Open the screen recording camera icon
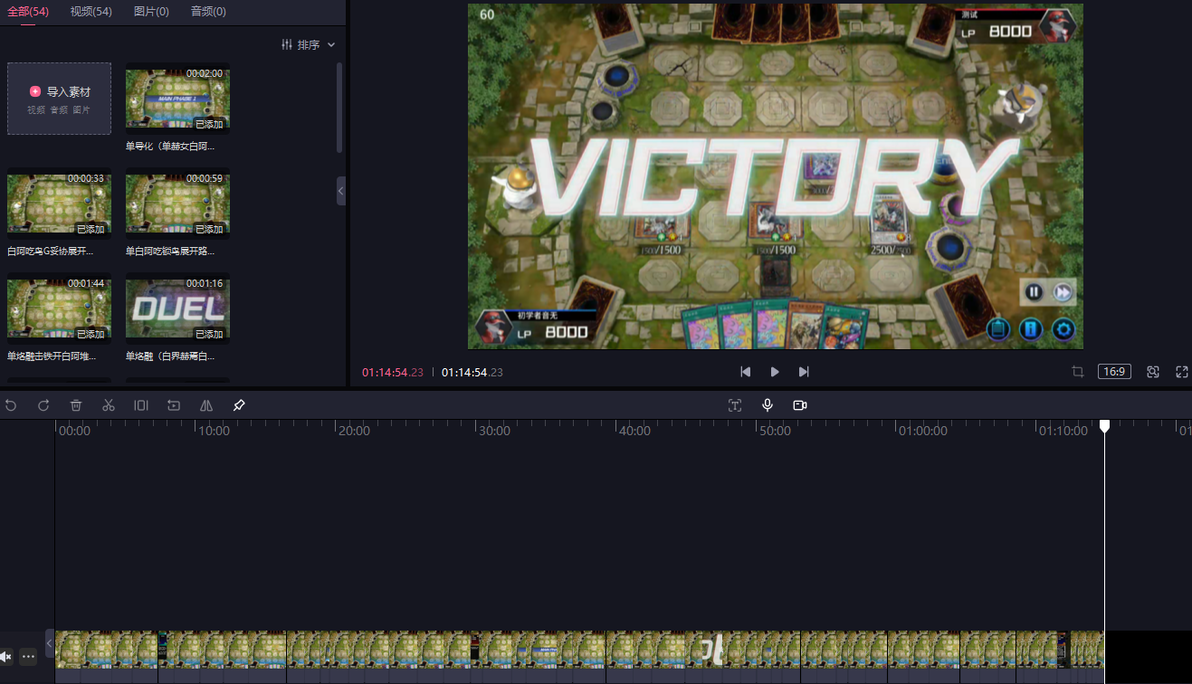Screen dimensions: 1192x684 pyautogui.click(x=800, y=405)
